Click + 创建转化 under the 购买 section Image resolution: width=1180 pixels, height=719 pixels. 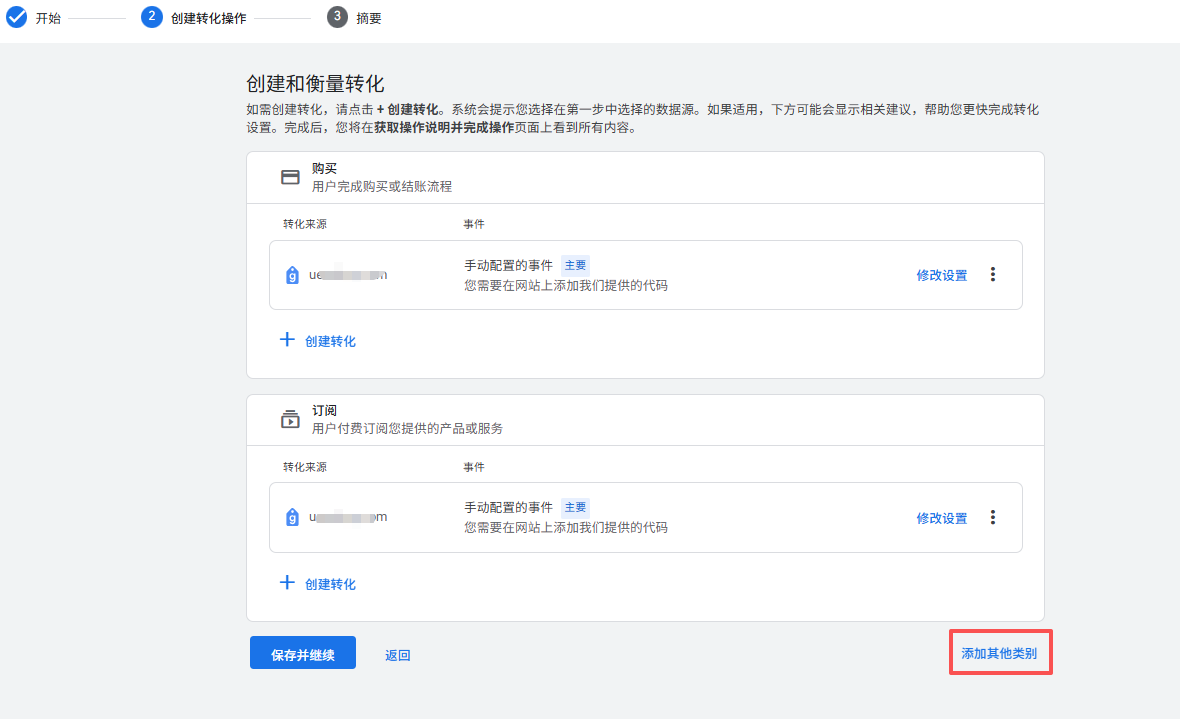coord(318,341)
